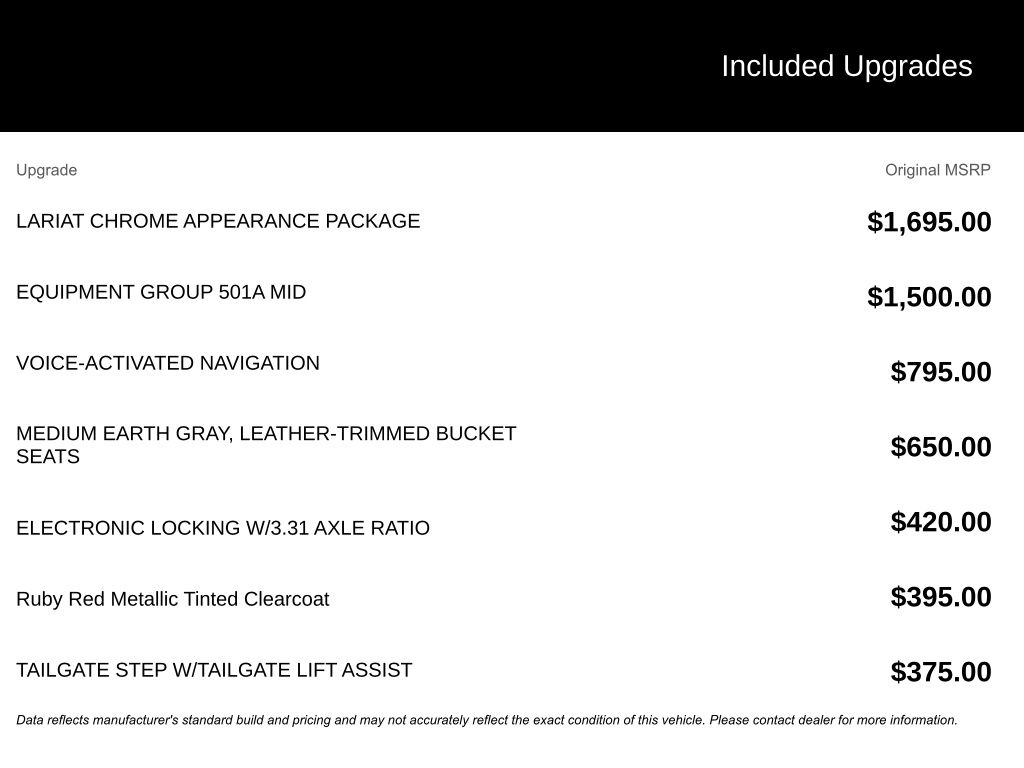The image size is (1024, 768).
Task: Select VOICE-ACTIVATED NAVIGATION upgrade
Action: pos(168,363)
